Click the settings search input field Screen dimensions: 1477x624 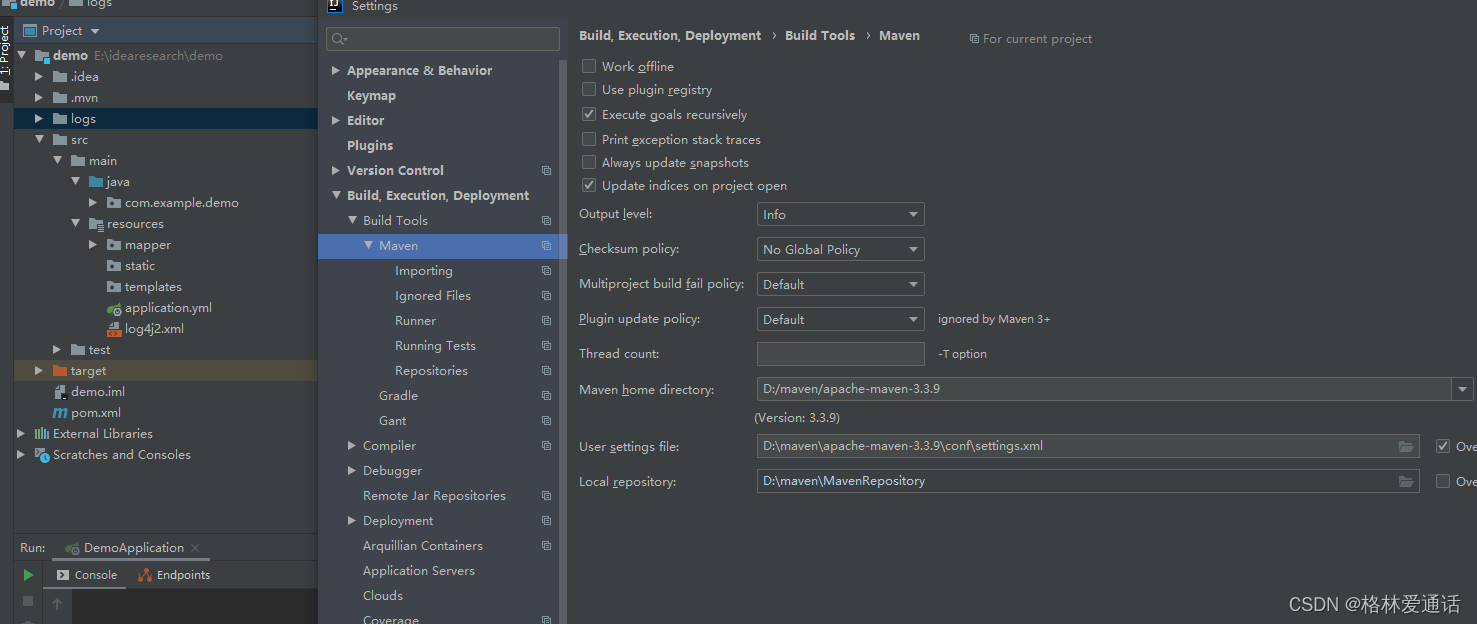click(443, 39)
